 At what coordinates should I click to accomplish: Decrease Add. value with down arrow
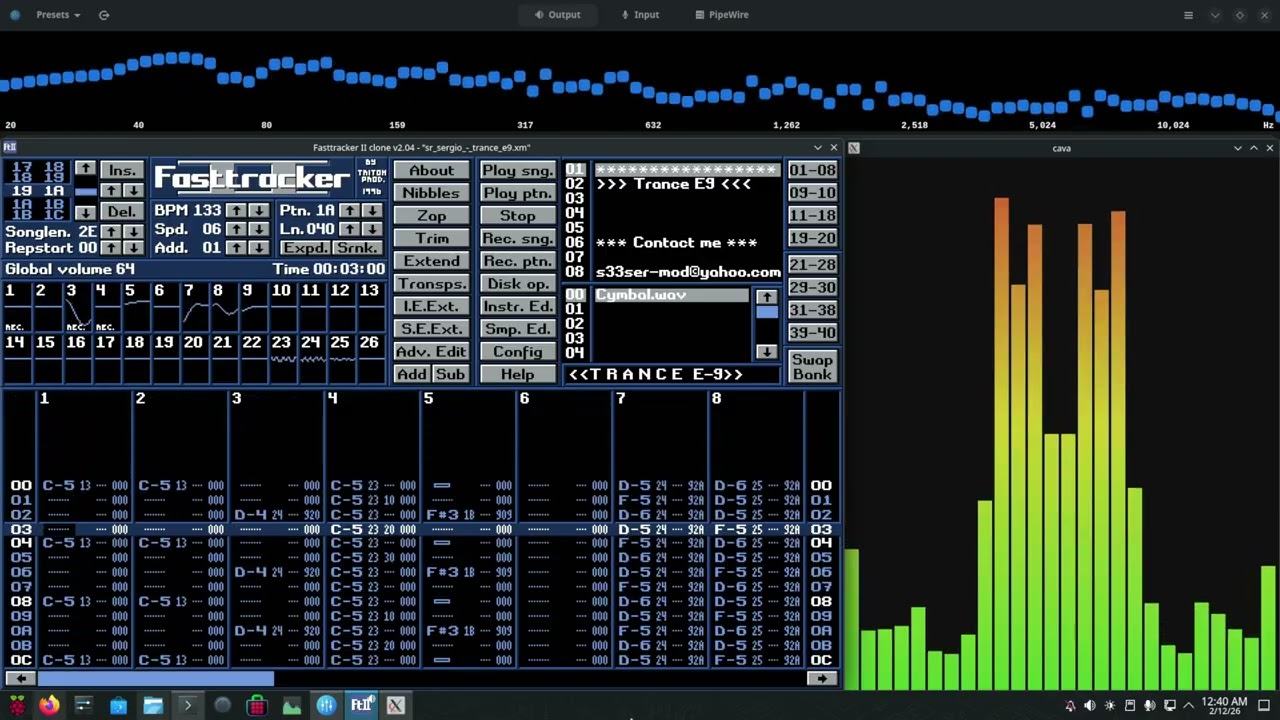point(258,248)
